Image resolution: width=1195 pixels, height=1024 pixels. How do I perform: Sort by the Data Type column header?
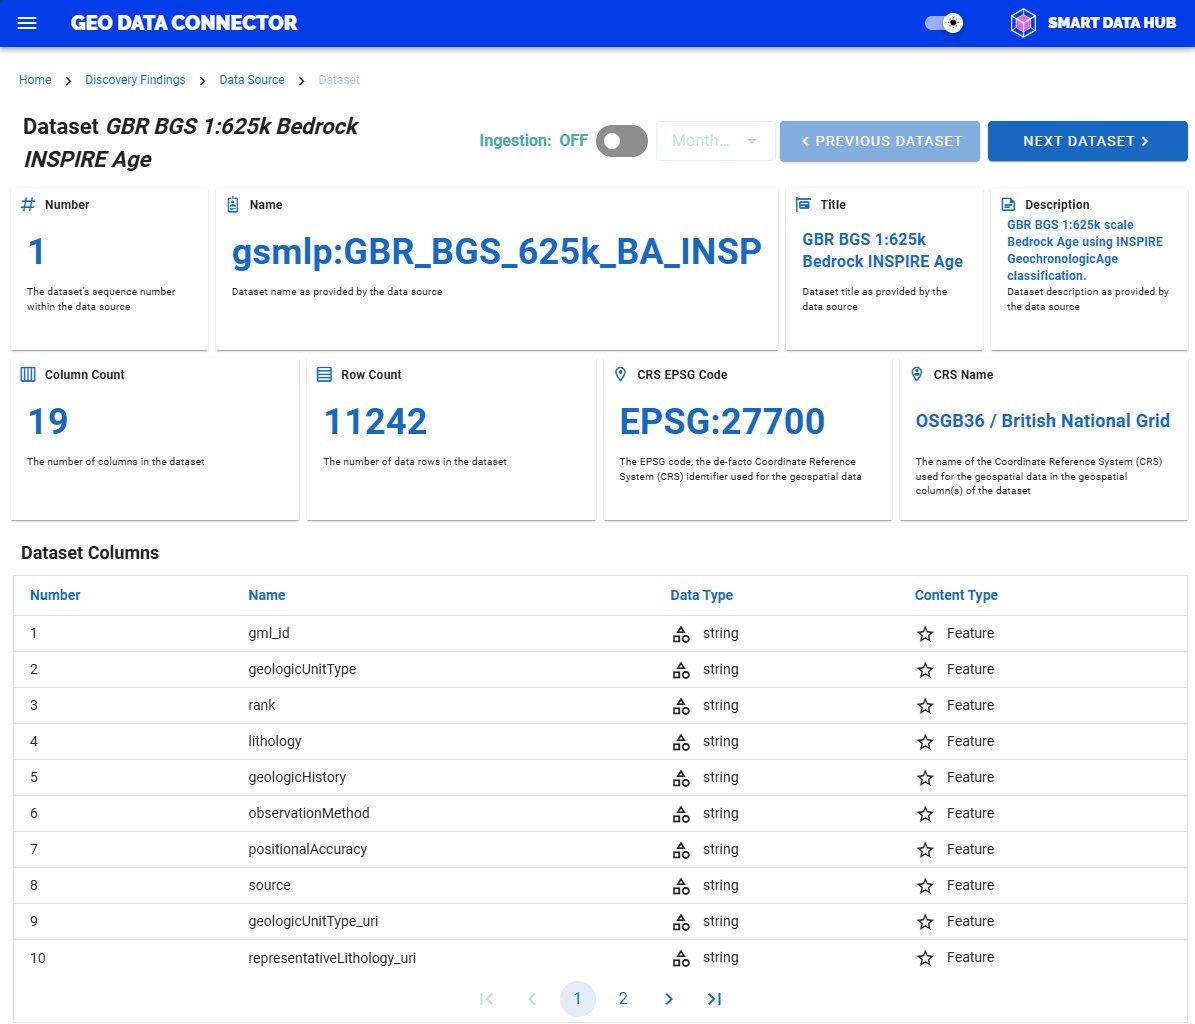pyautogui.click(x=701, y=595)
